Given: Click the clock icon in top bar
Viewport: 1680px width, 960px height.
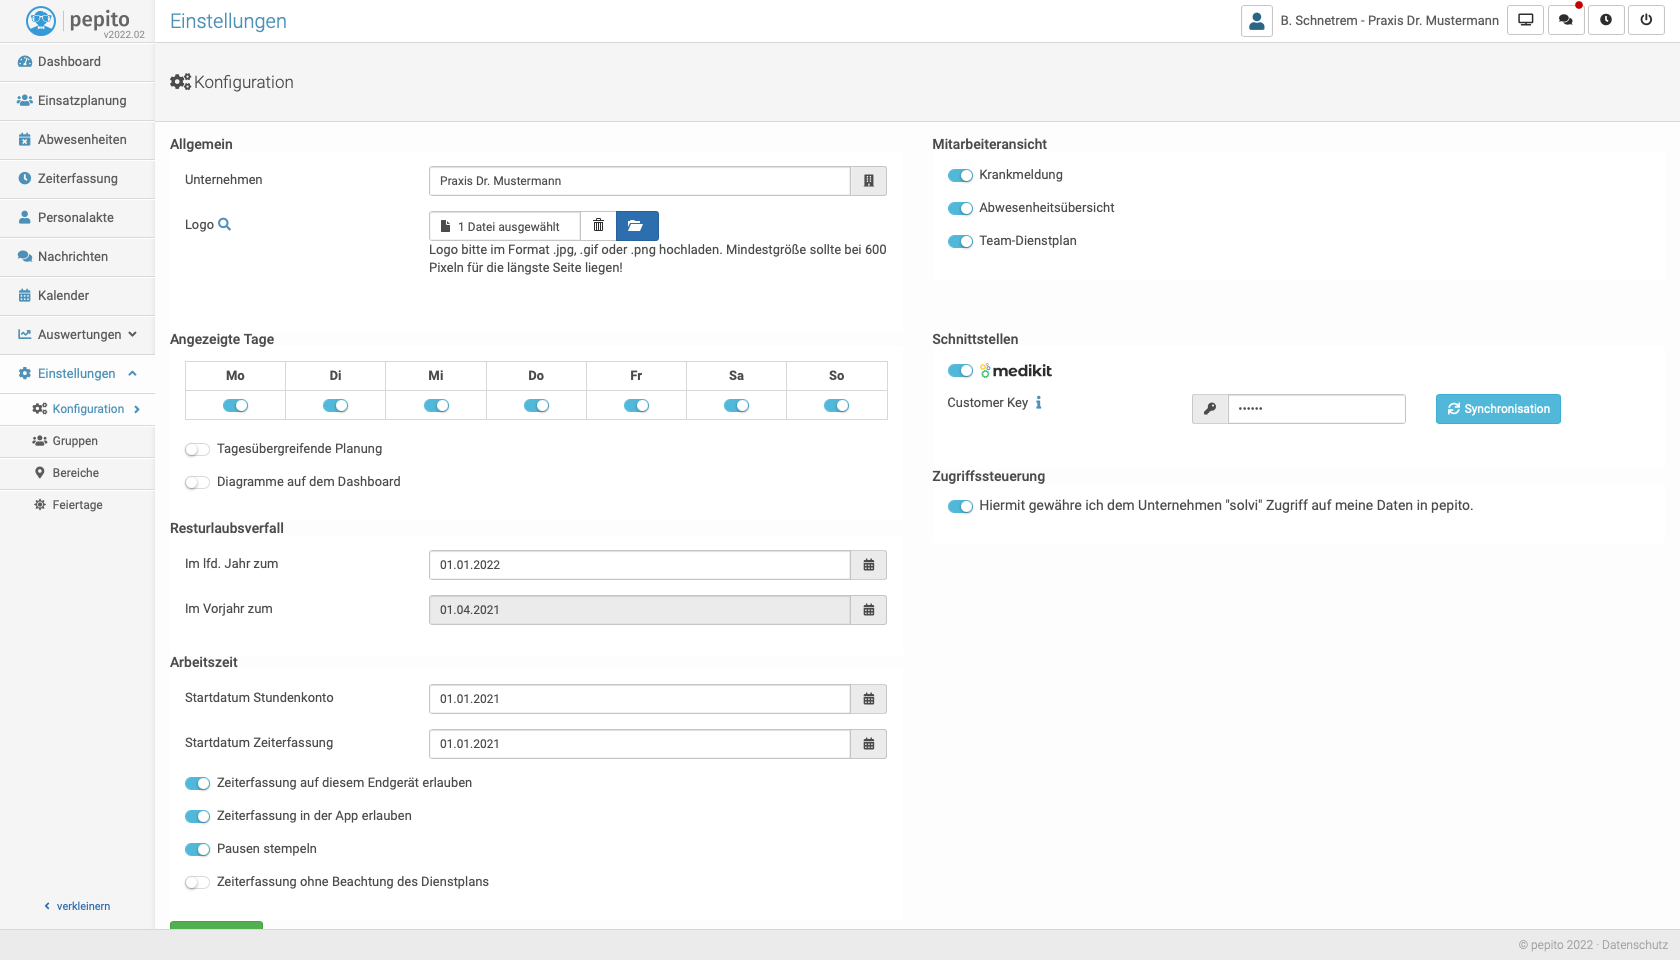Looking at the screenshot, I should click(1606, 20).
